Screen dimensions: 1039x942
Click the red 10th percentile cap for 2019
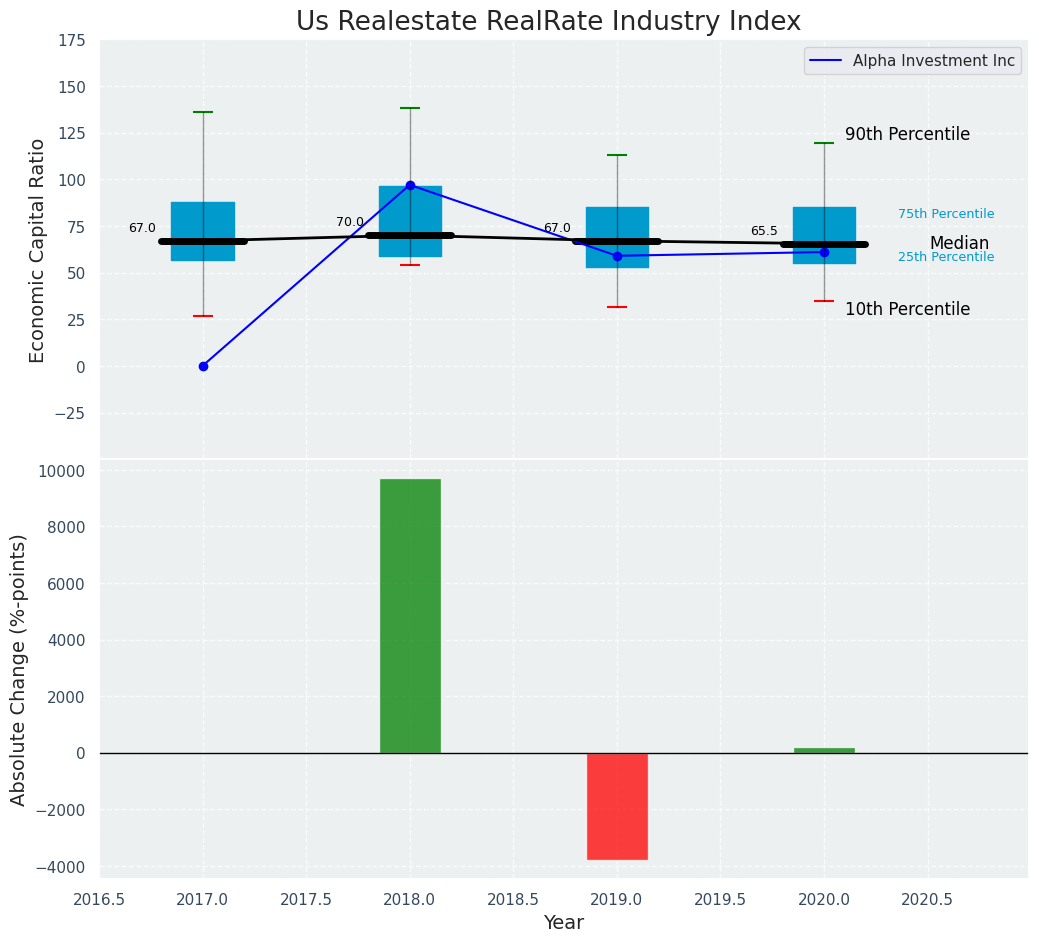pyautogui.click(x=618, y=307)
